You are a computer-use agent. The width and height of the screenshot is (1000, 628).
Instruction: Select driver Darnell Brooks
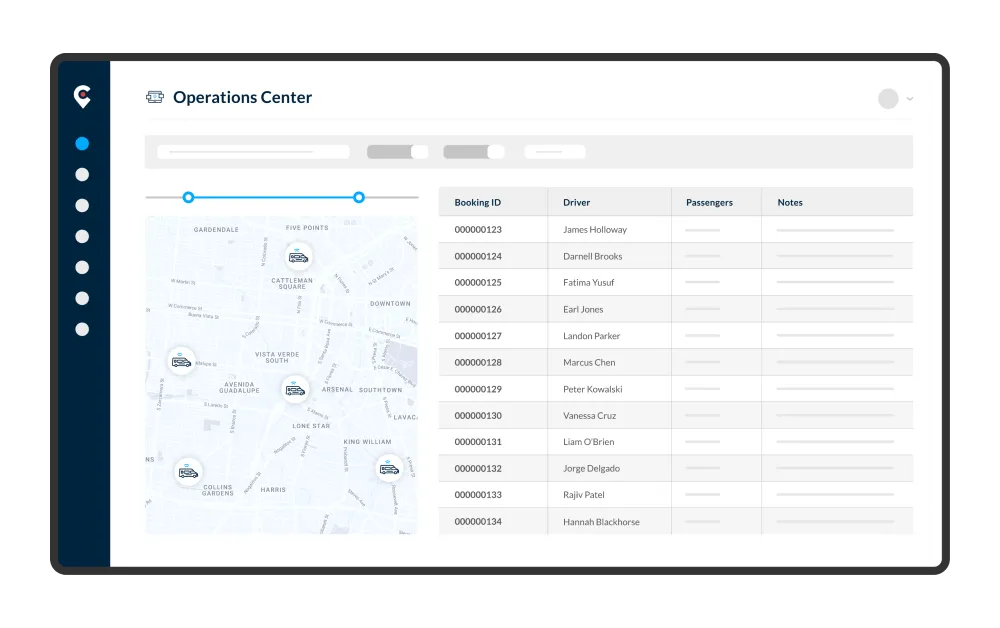(x=592, y=256)
